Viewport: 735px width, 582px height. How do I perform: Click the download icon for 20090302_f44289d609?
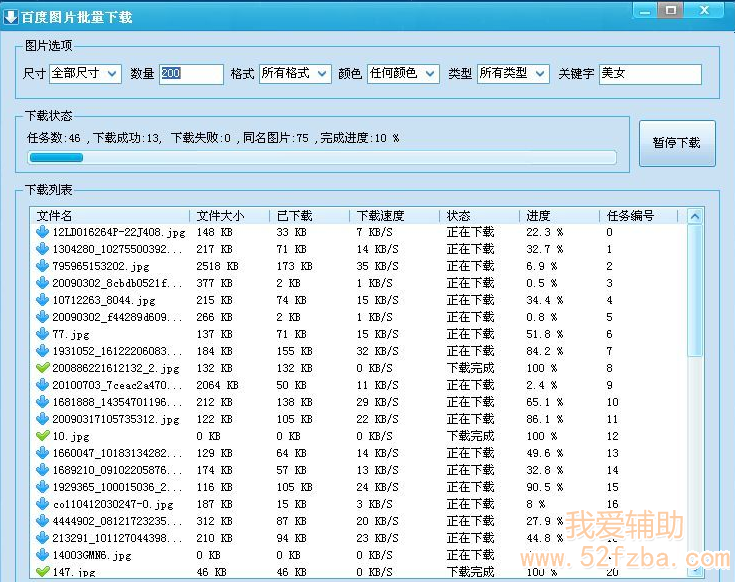[x=43, y=317]
